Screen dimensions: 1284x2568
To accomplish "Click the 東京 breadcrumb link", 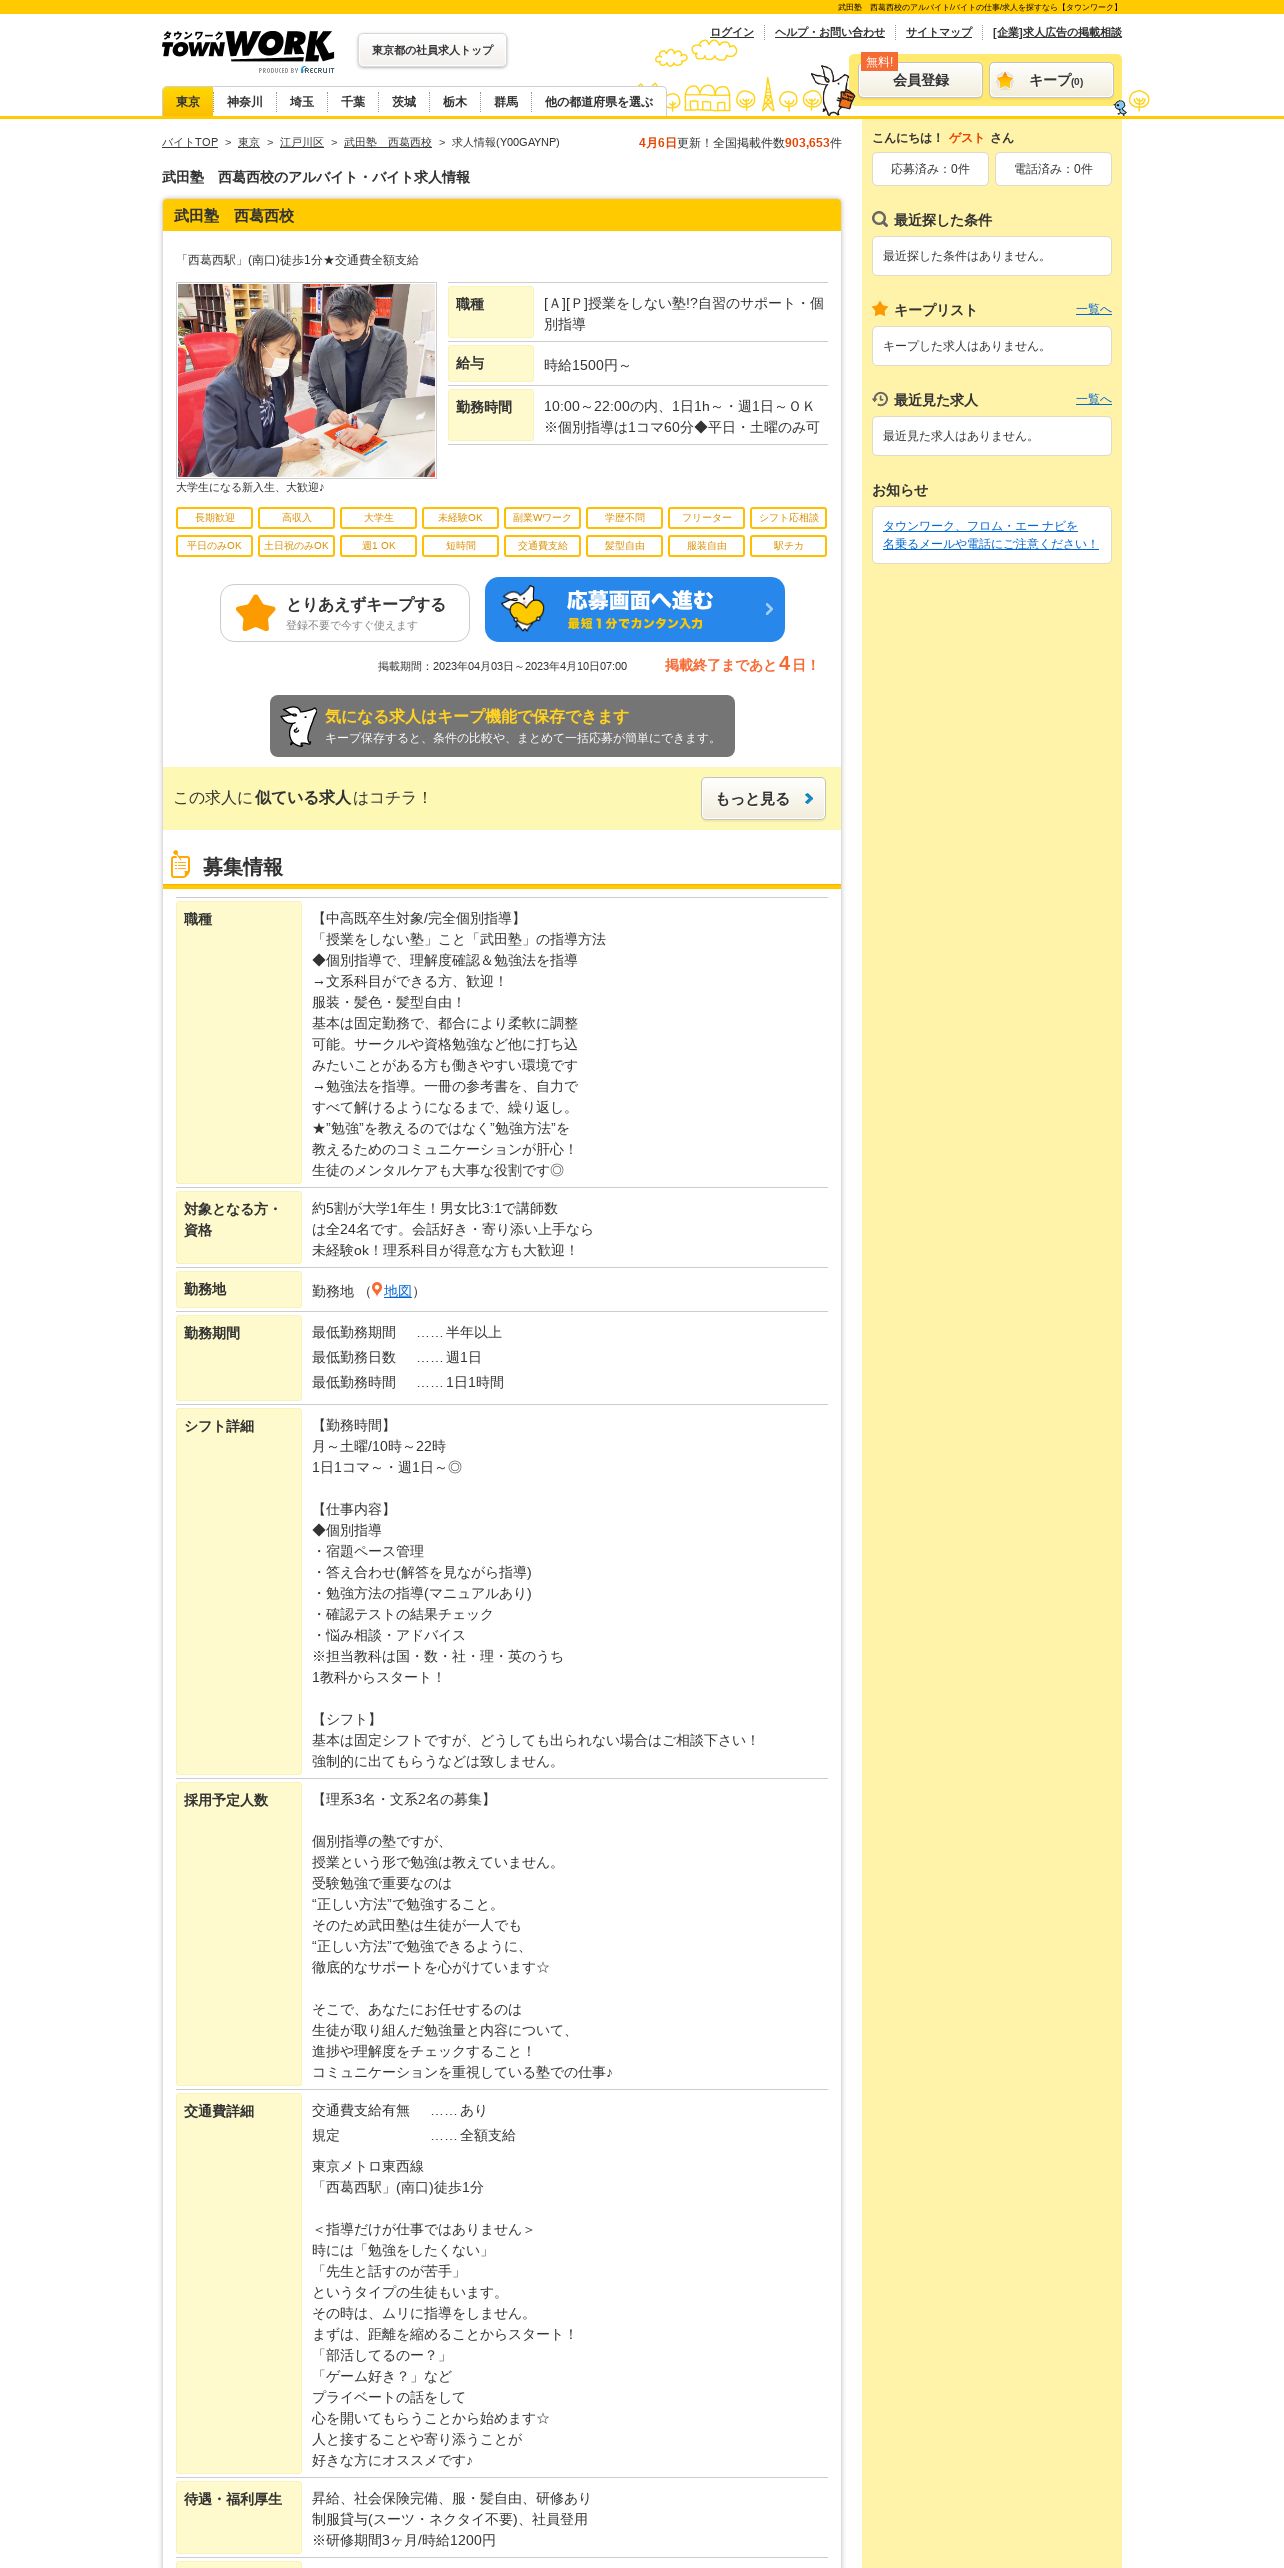I will point(249,142).
